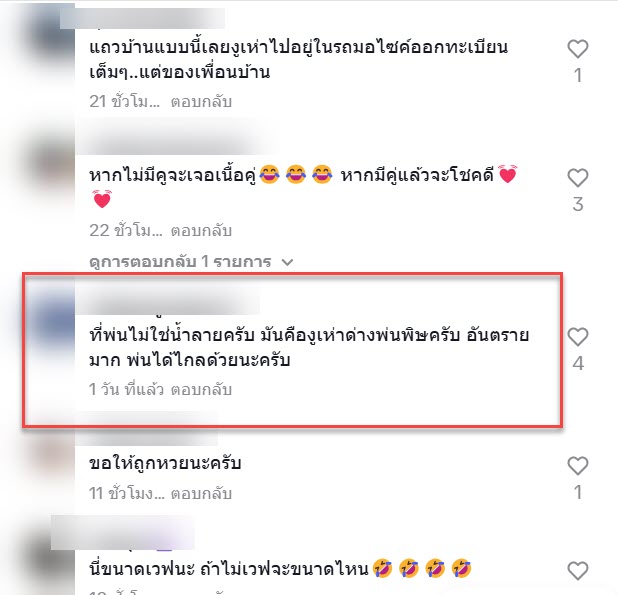
Task: Reply to the 1-day-ago cobra comment
Action: (201, 390)
